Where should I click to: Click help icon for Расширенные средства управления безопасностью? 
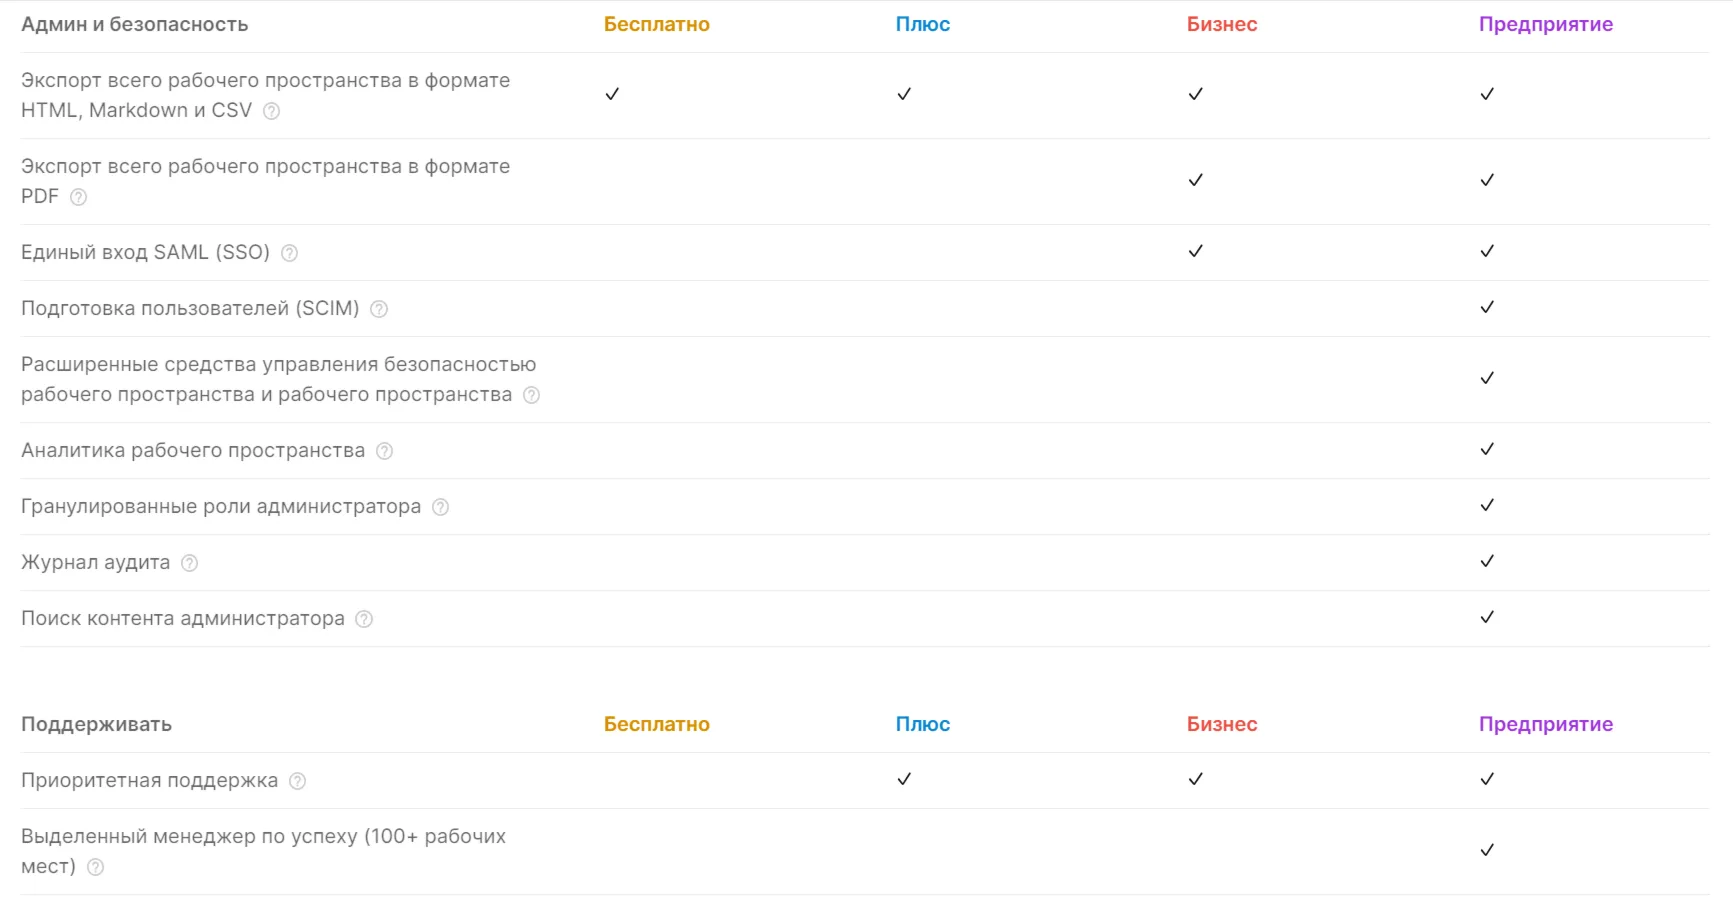click(x=531, y=395)
